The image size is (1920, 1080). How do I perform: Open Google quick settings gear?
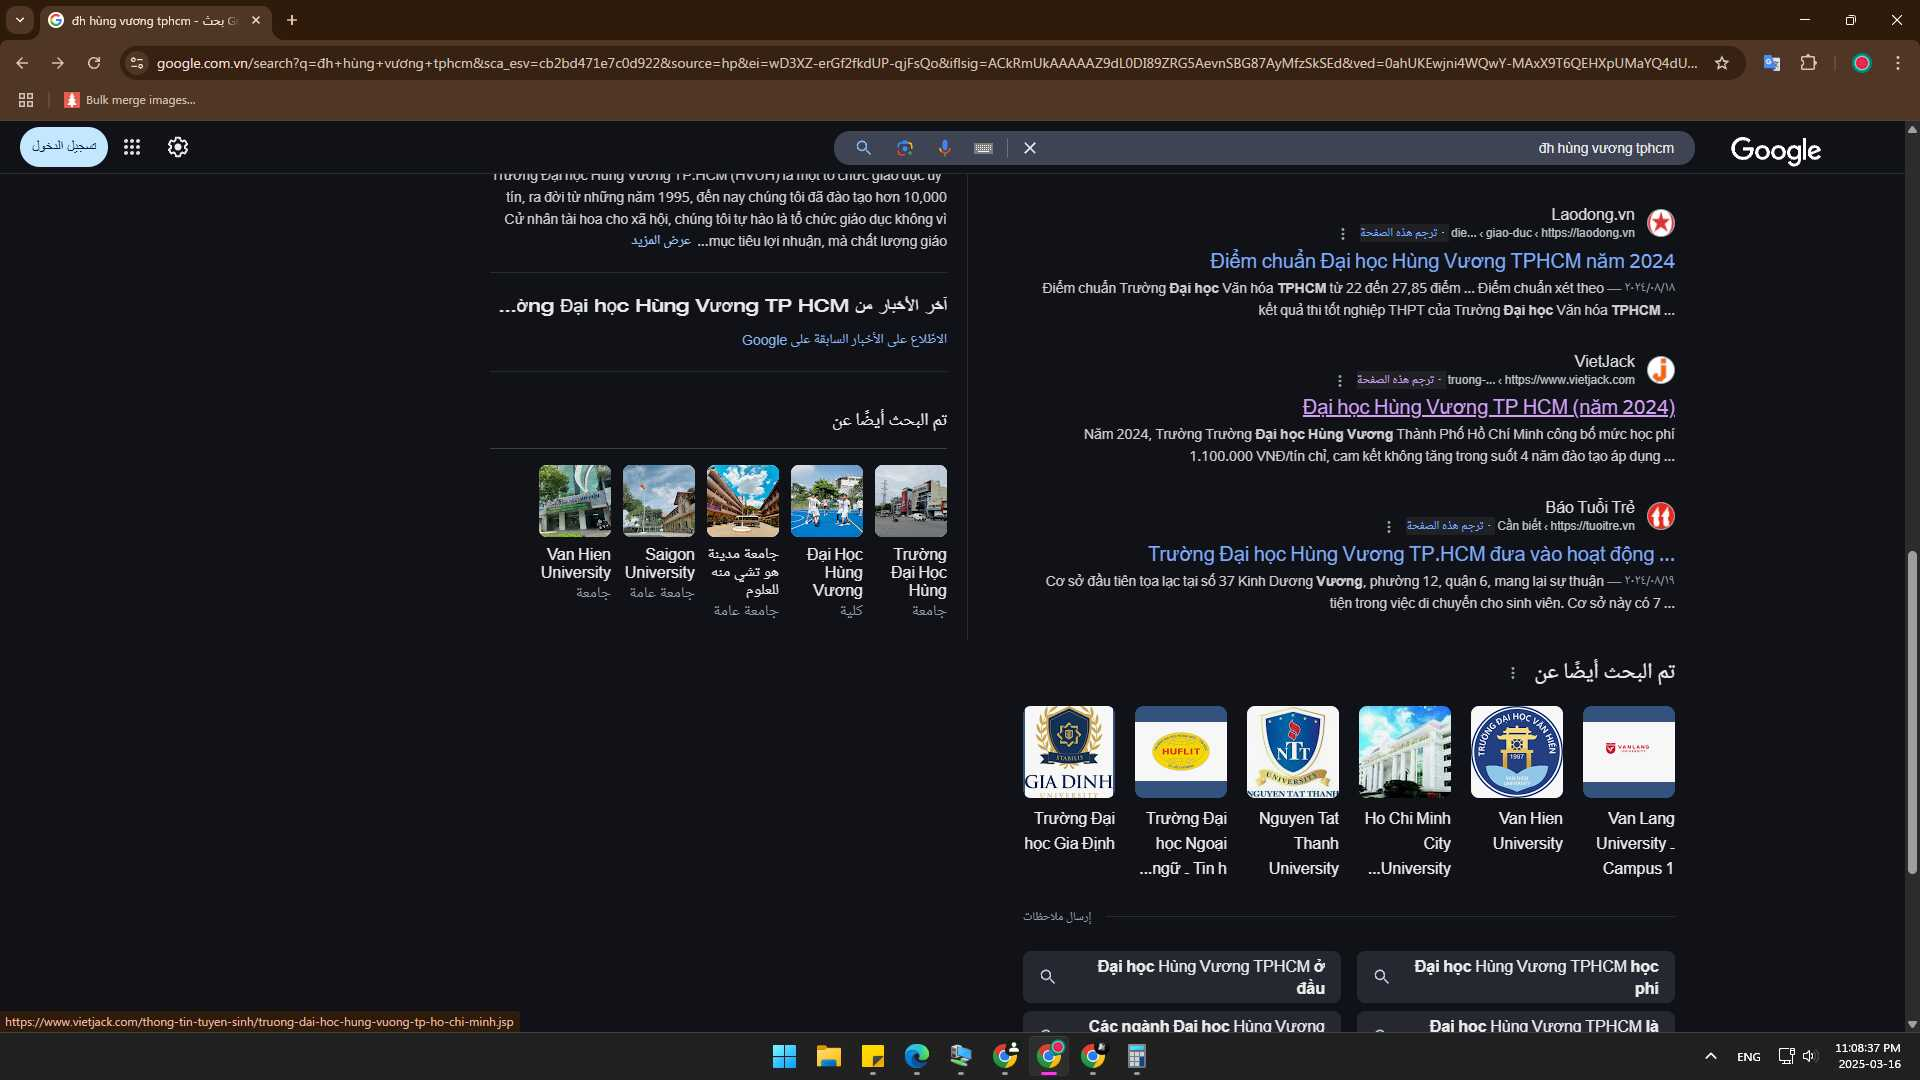178,147
